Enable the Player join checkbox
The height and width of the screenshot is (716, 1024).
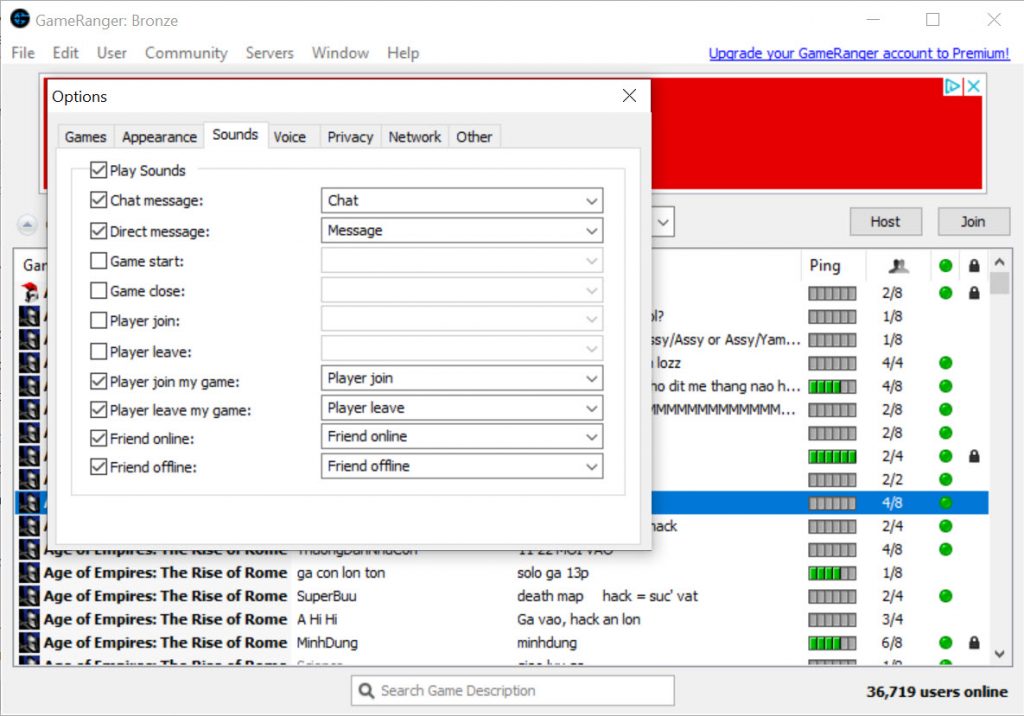tap(99, 320)
